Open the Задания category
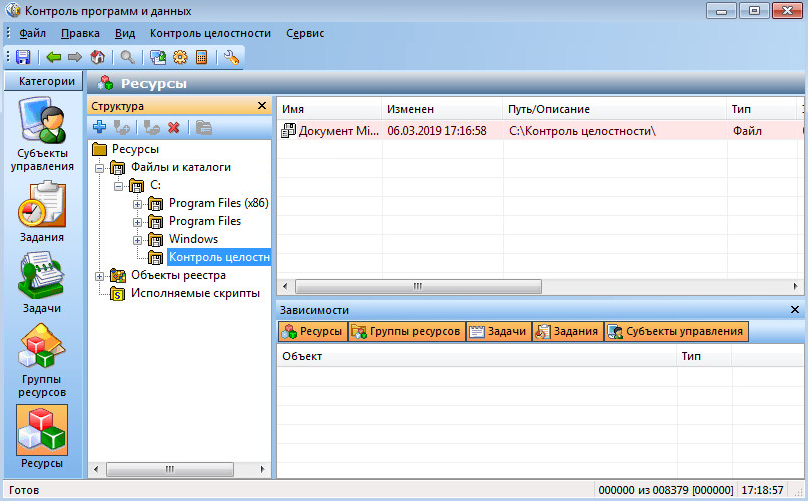 coord(42,211)
